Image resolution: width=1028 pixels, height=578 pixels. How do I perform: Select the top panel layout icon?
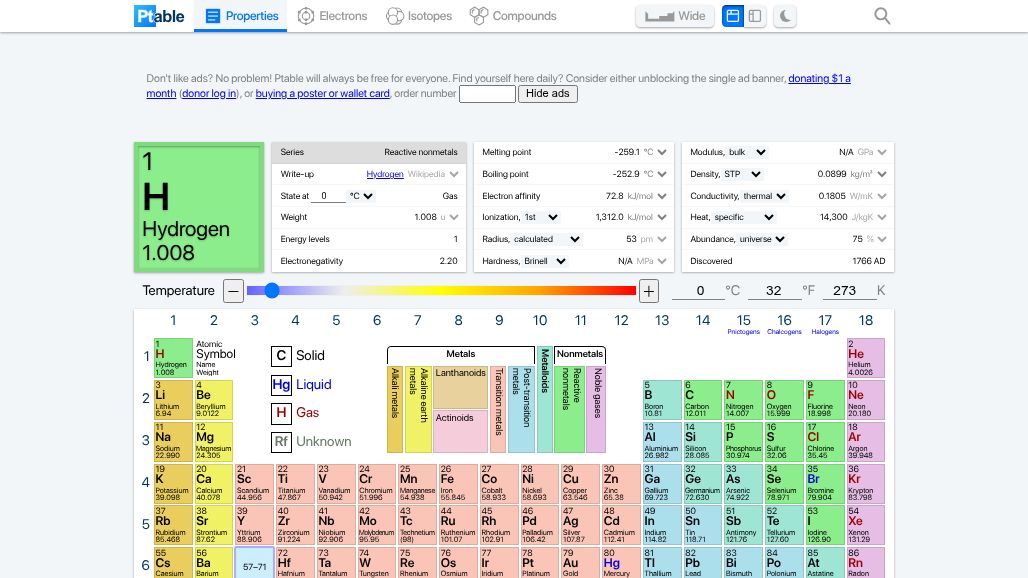[733, 16]
